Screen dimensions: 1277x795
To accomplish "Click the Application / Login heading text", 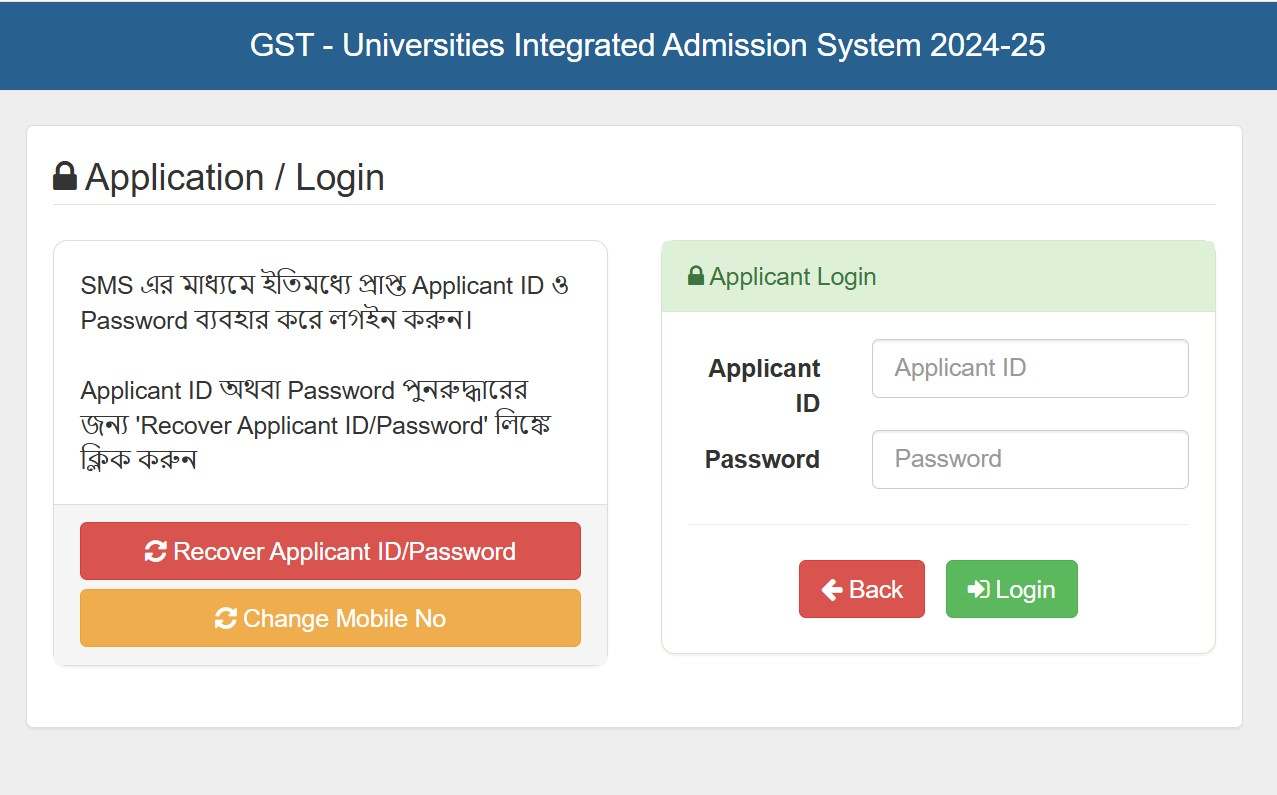I will 236,177.
